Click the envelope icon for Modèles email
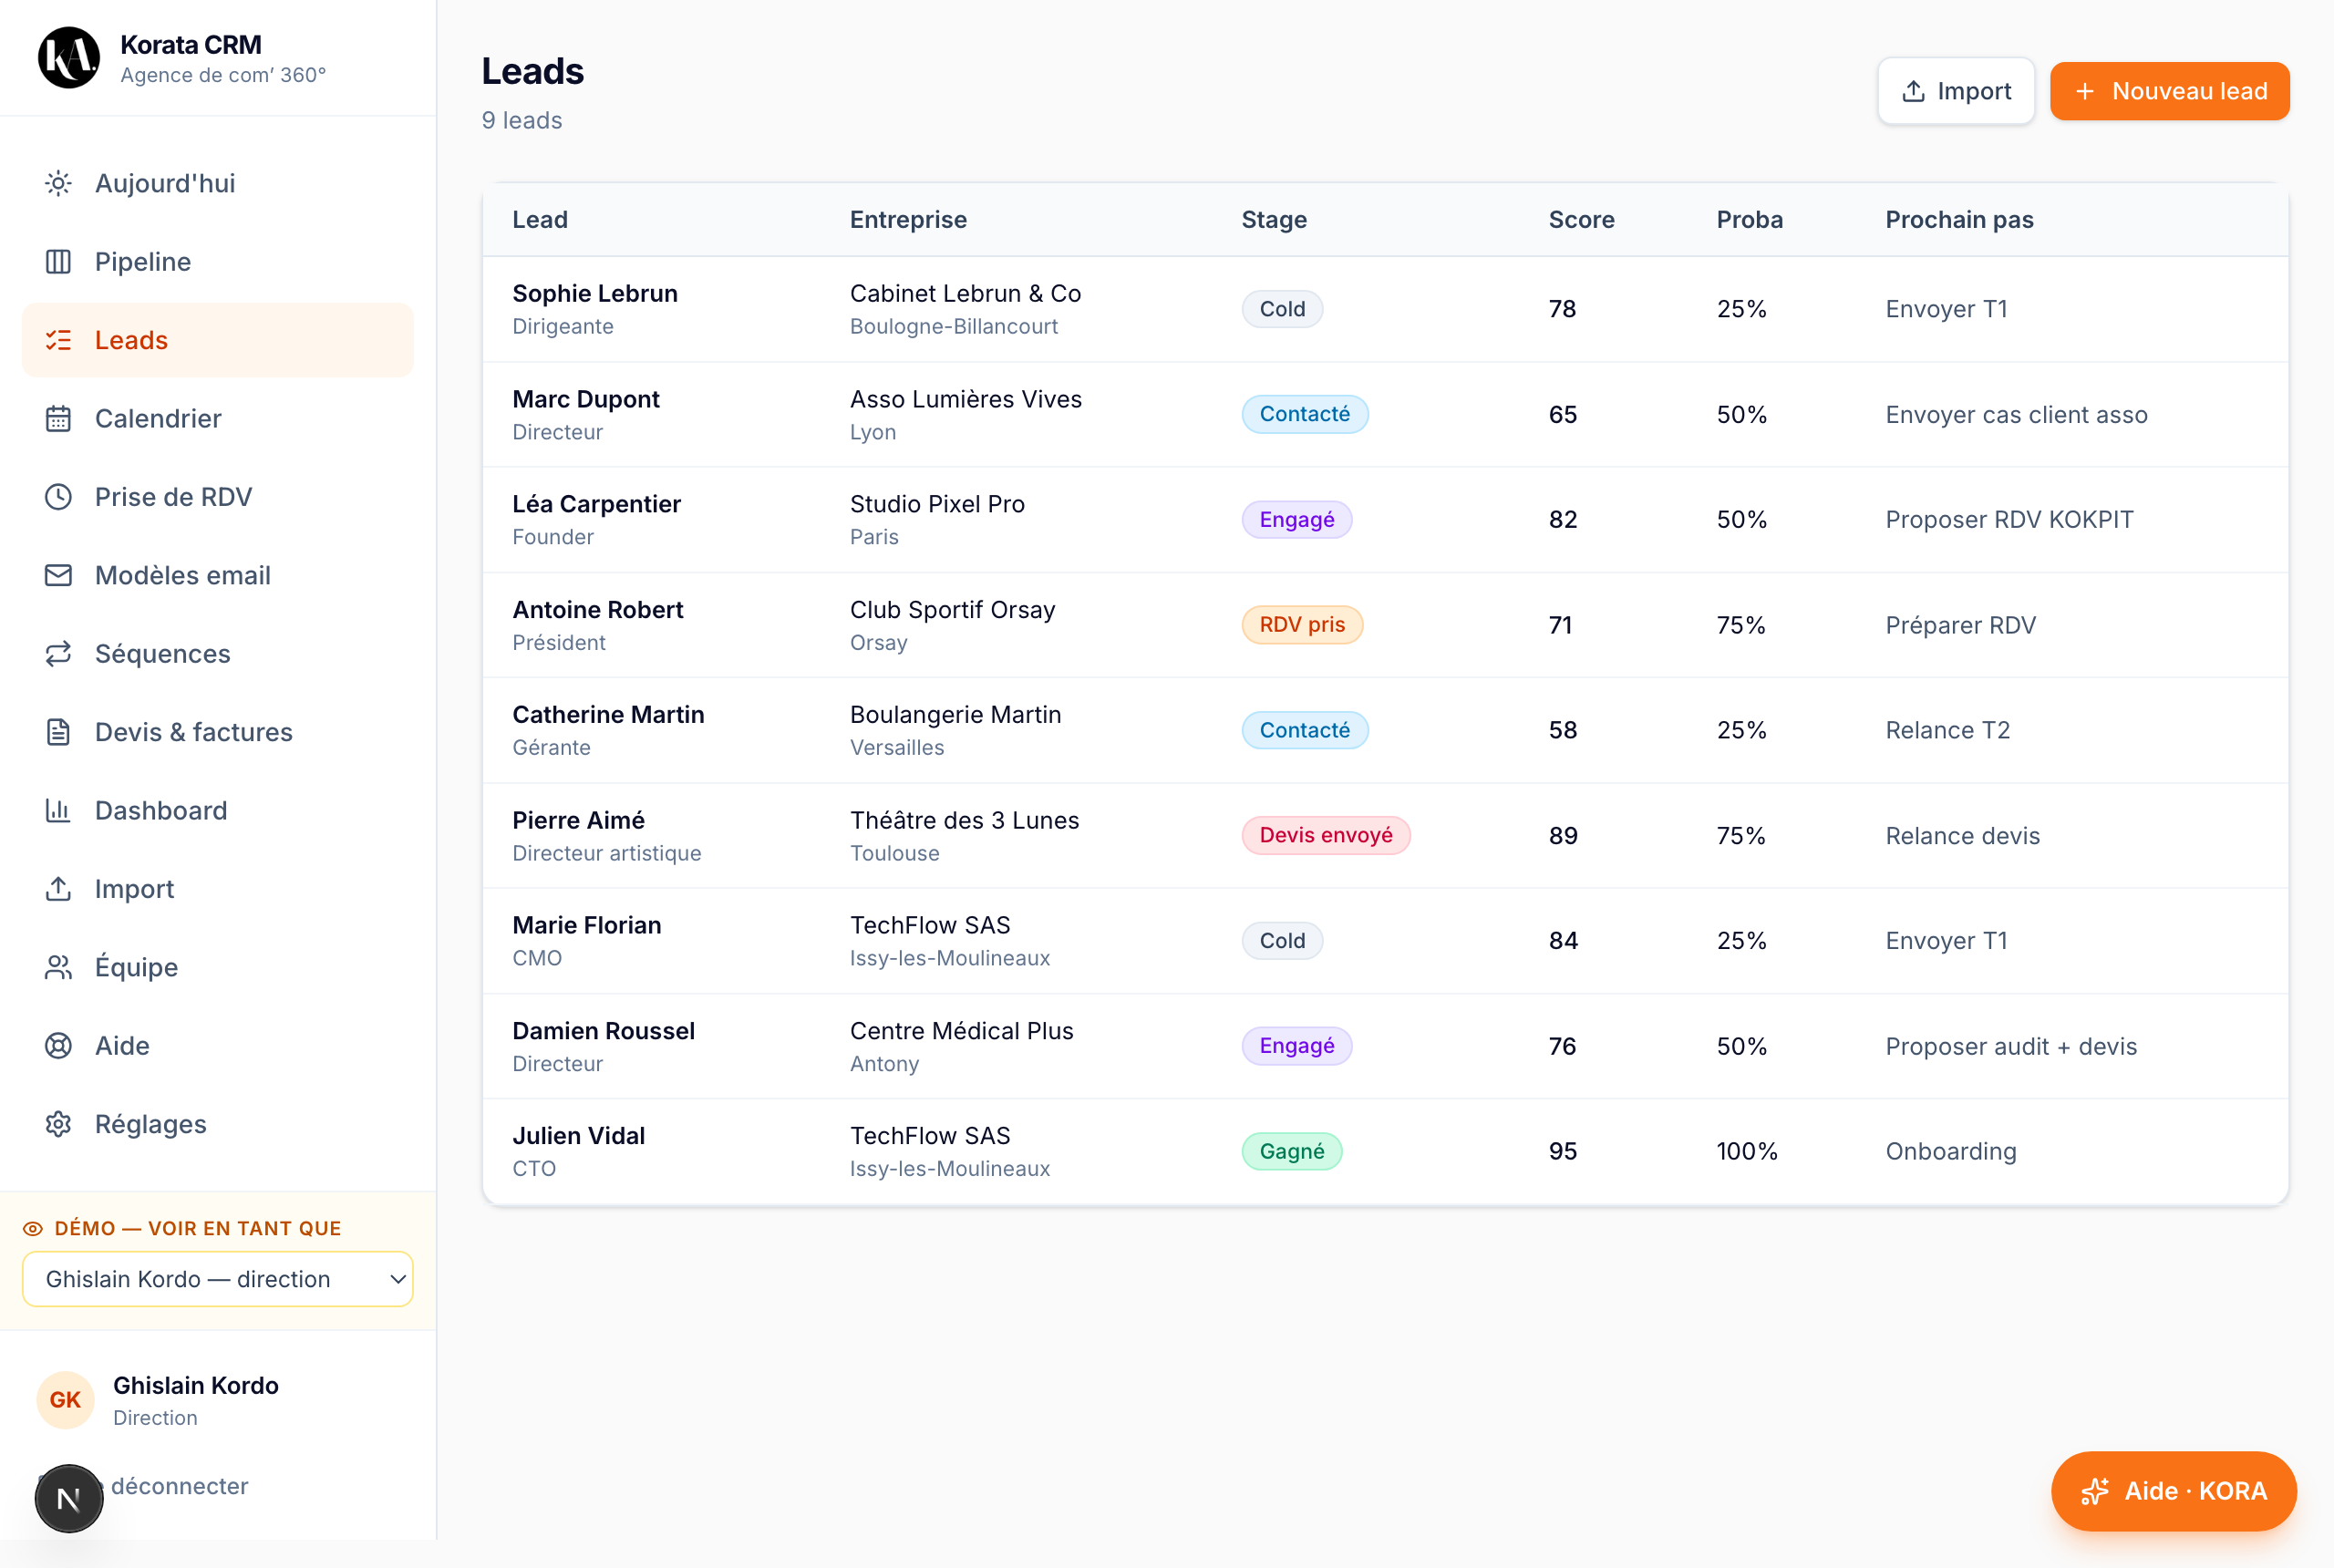This screenshot has width=2334, height=1568. (58, 575)
